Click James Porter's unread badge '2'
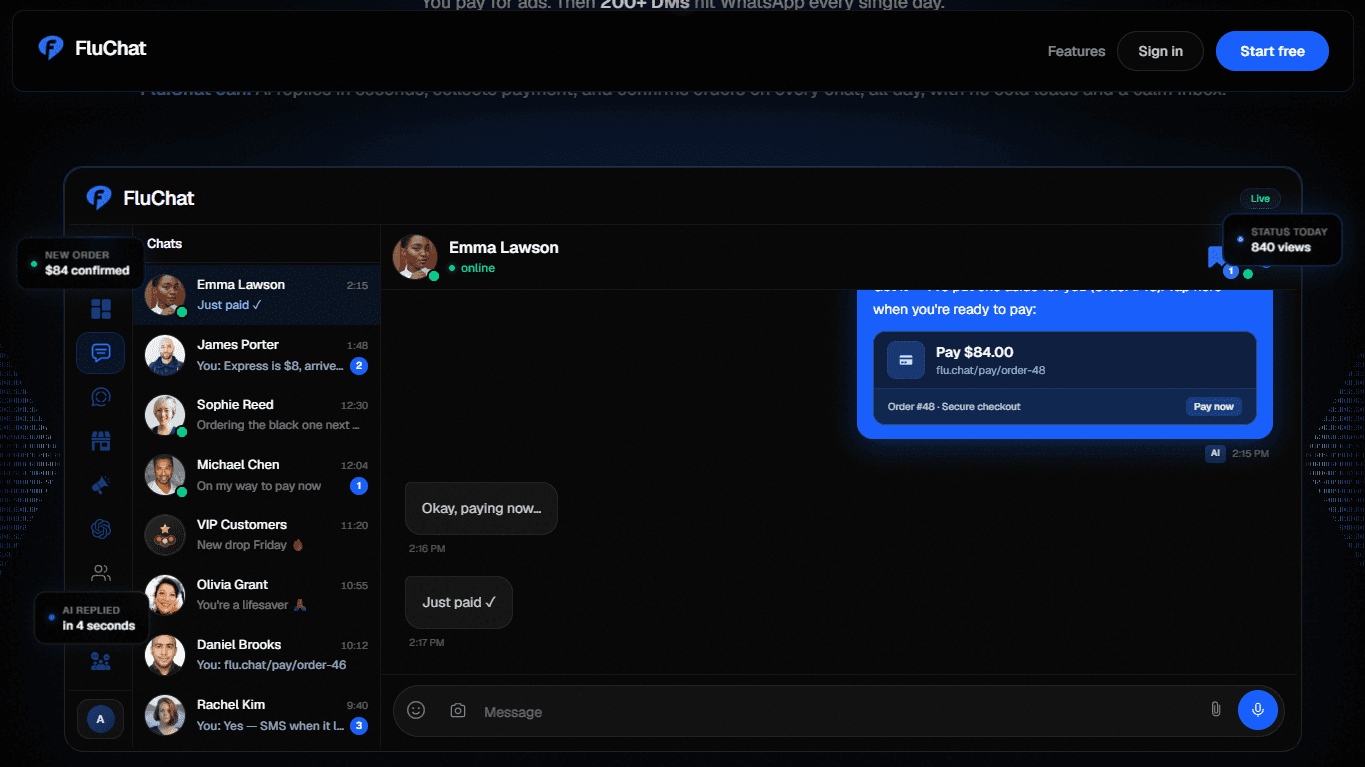Viewport: 1365px width, 767px height. coord(359,366)
